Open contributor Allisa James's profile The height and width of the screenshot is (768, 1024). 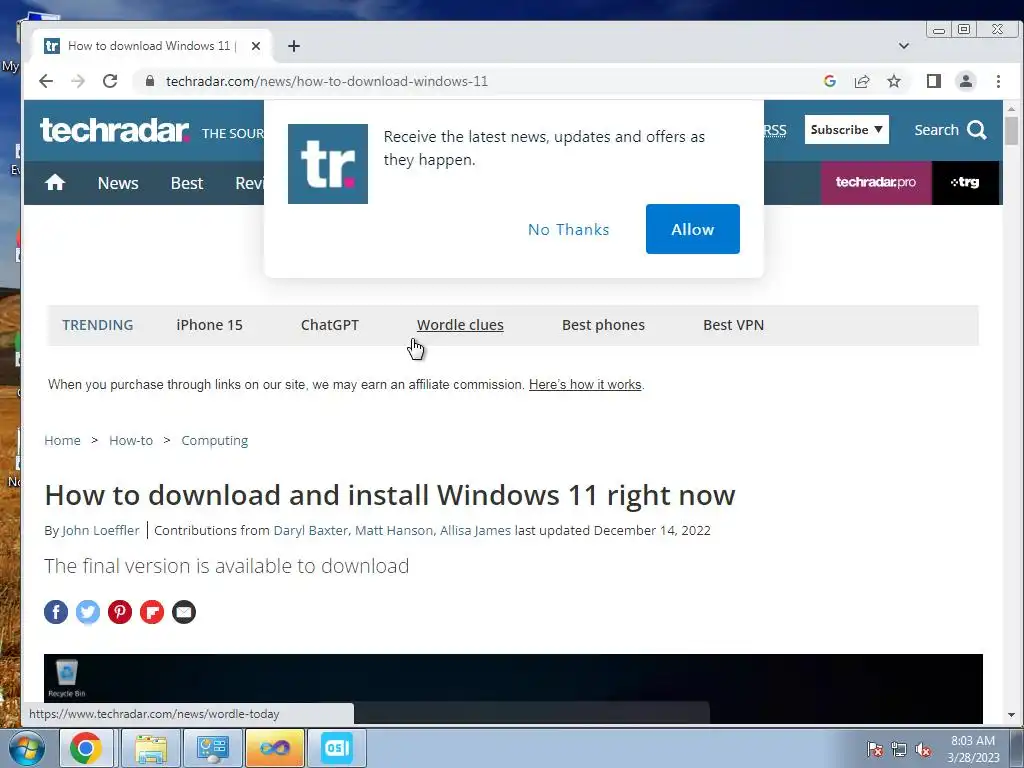point(475,530)
